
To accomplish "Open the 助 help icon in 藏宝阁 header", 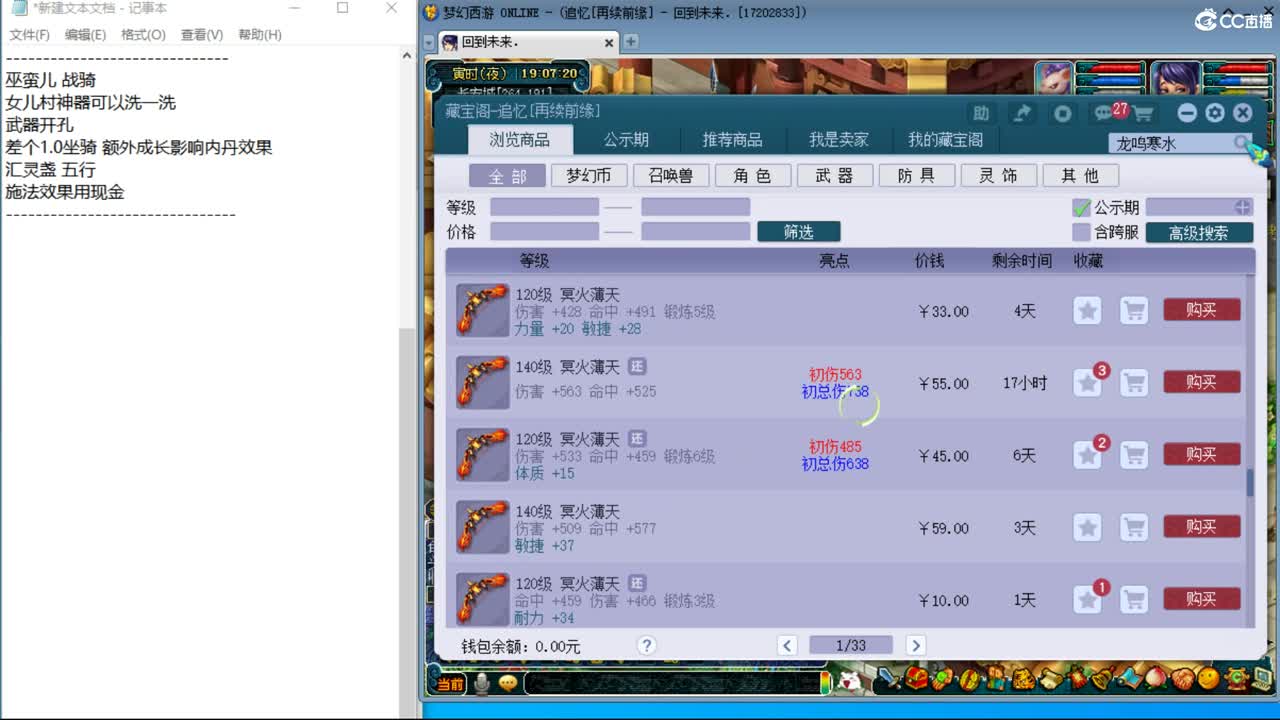I will (x=981, y=113).
